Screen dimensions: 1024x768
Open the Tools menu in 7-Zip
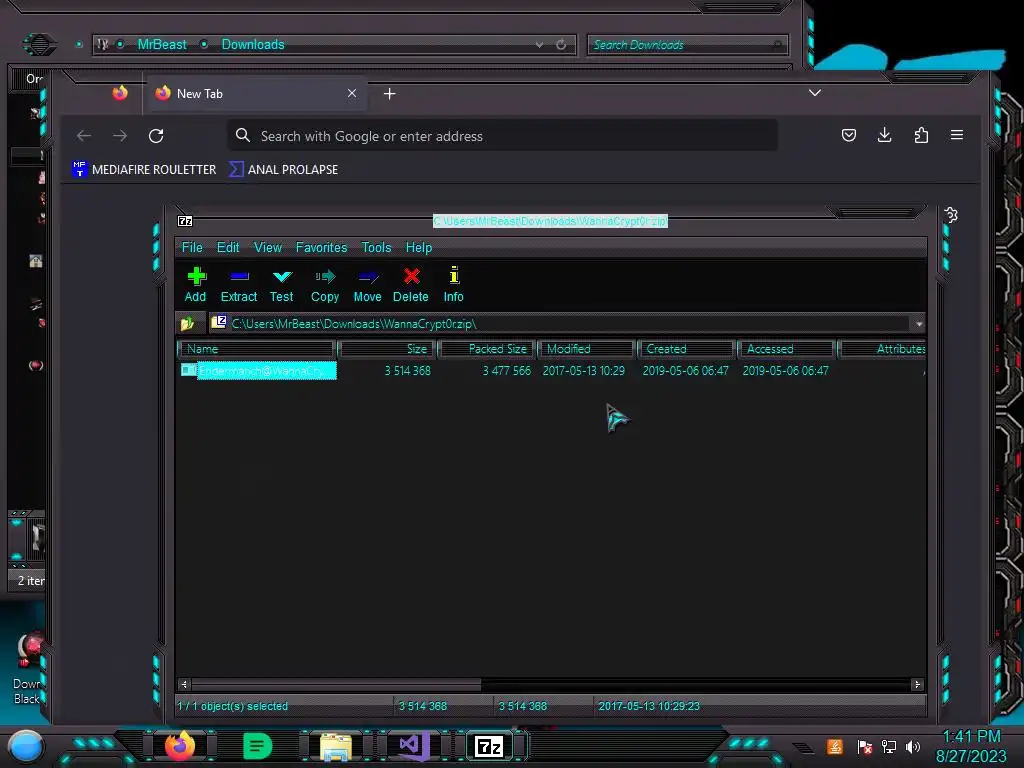pos(376,248)
